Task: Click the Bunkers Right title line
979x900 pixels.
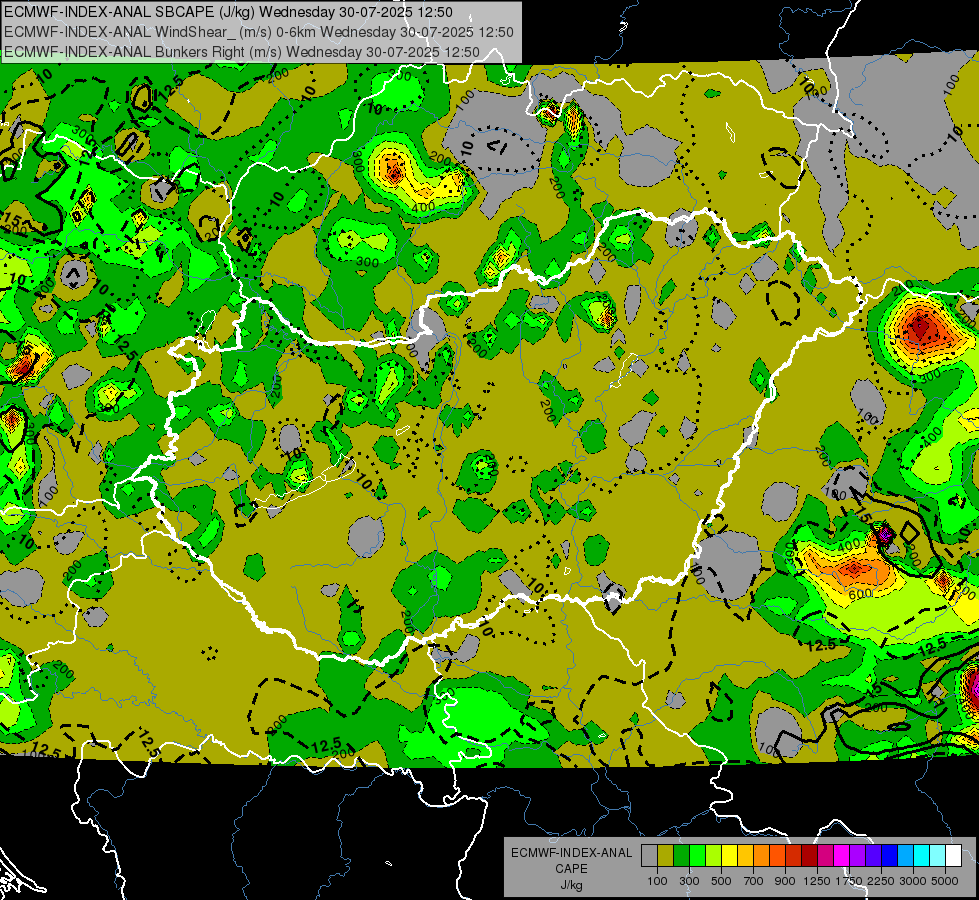Action: pos(242,52)
